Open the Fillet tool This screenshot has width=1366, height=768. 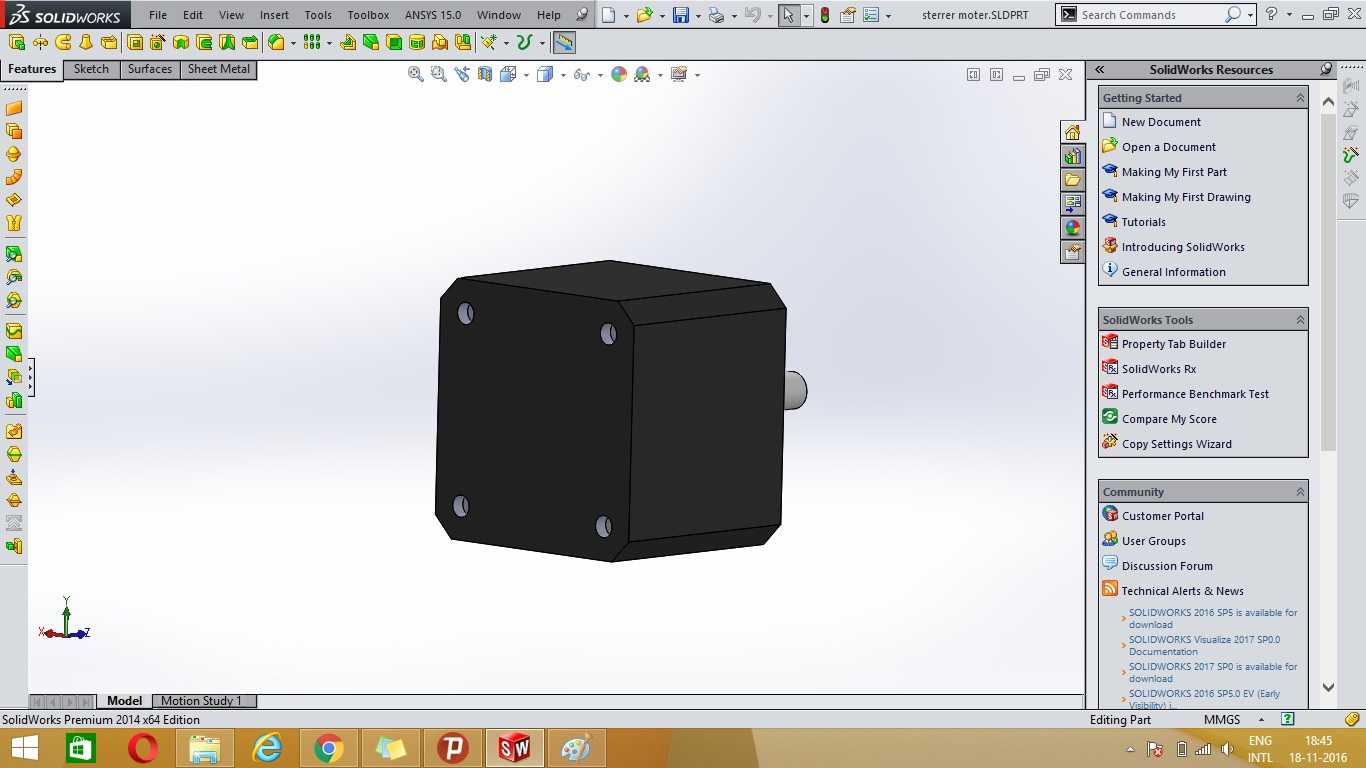click(x=276, y=42)
